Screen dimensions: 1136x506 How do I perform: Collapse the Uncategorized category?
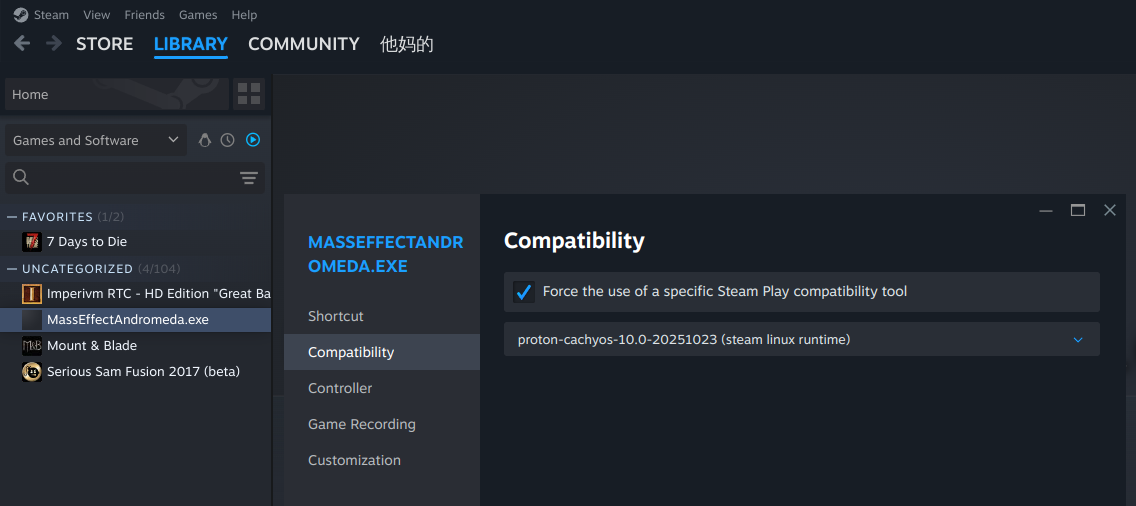(x=12, y=269)
